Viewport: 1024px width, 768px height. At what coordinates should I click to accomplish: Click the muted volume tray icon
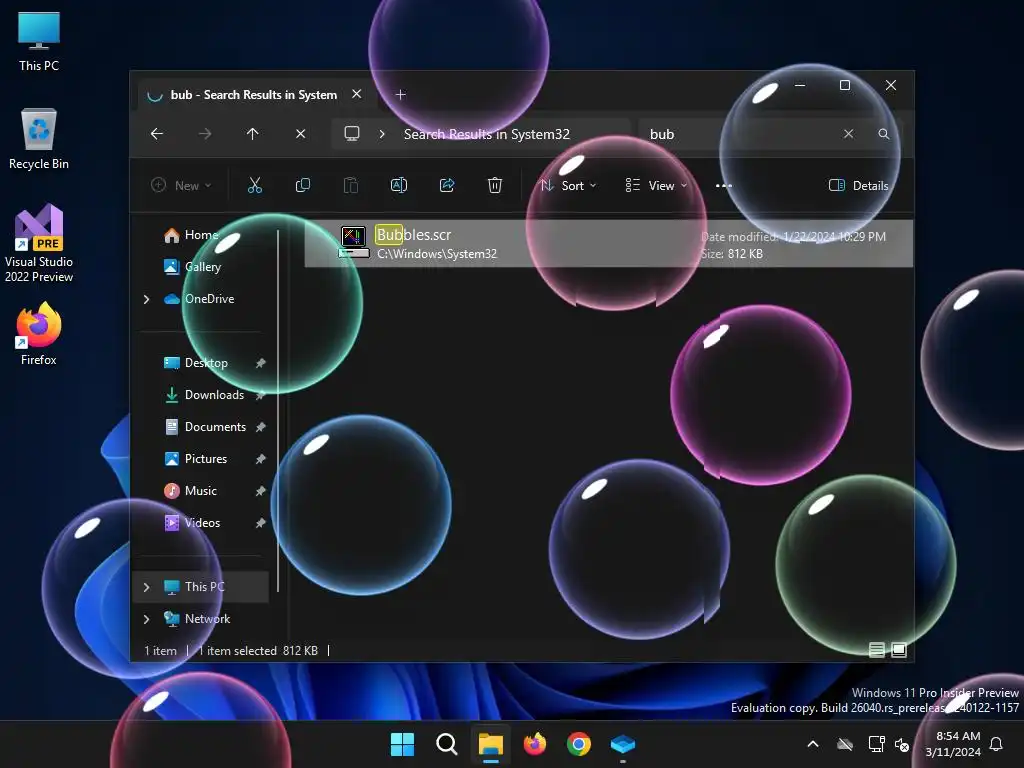coord(902,744)
